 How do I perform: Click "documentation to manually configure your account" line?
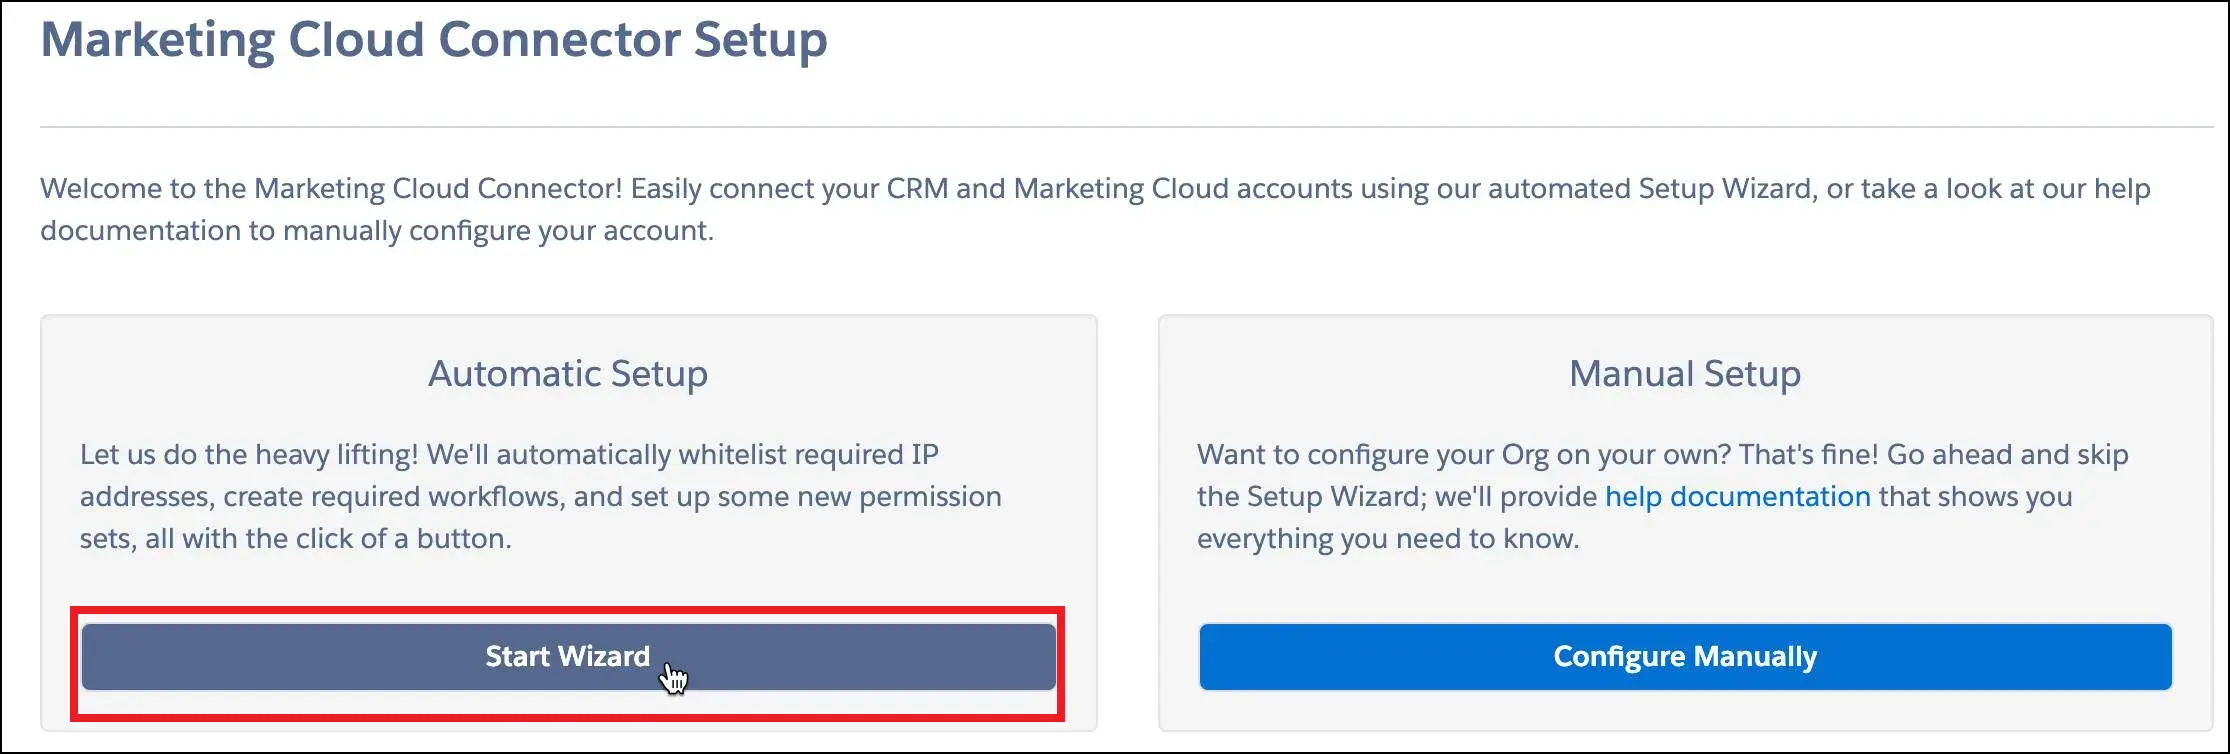coord(377,231)
